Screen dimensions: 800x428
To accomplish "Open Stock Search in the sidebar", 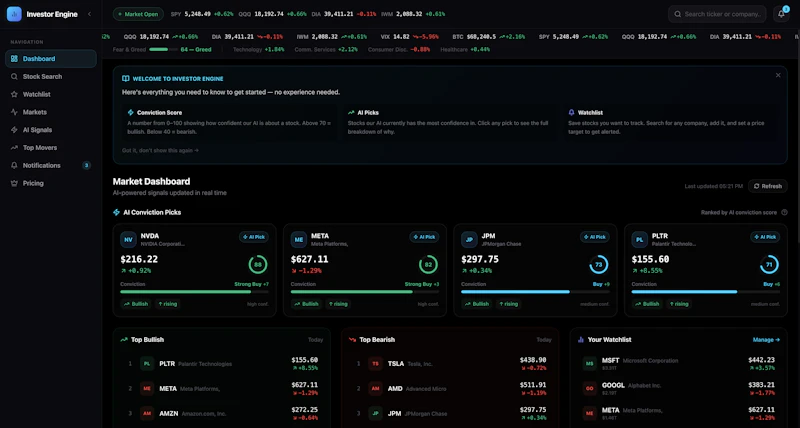I will [x=51, y=77].
